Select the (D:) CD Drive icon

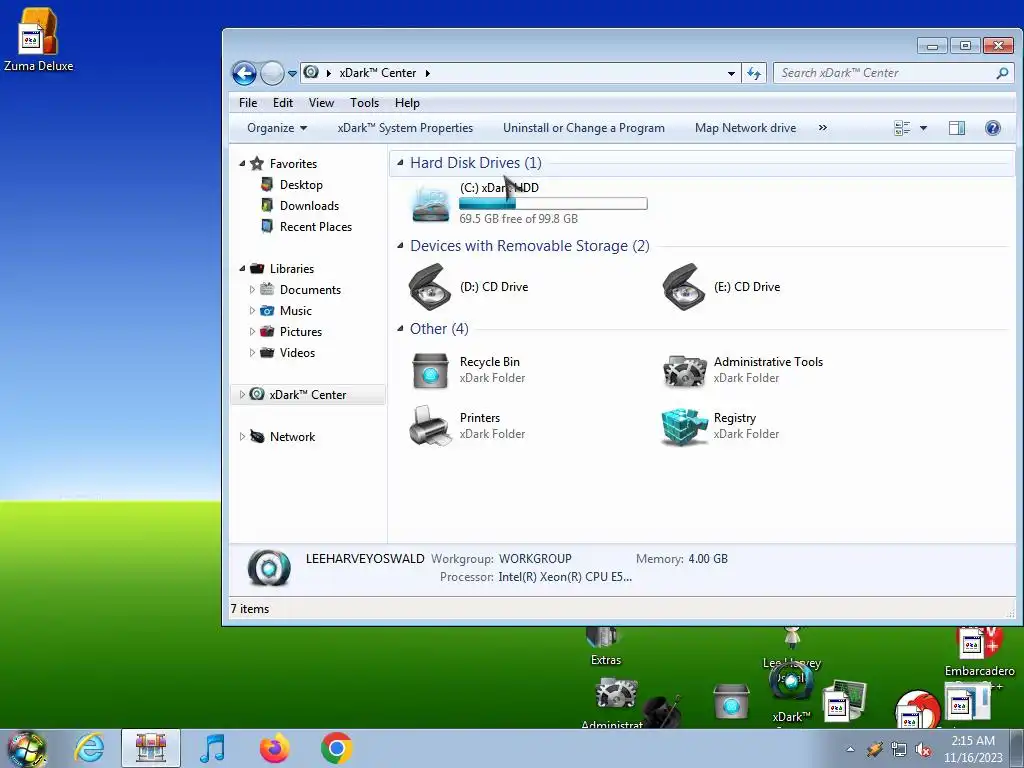pos(430,287)
